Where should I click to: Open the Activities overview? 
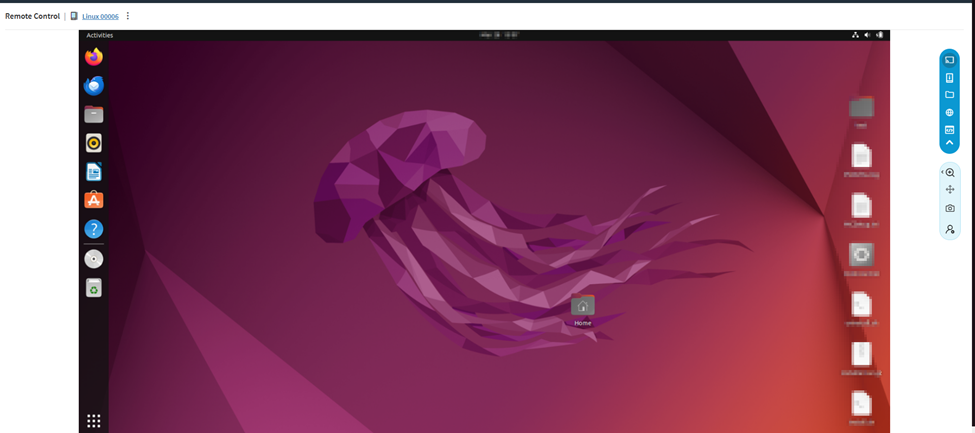(100, 35)
